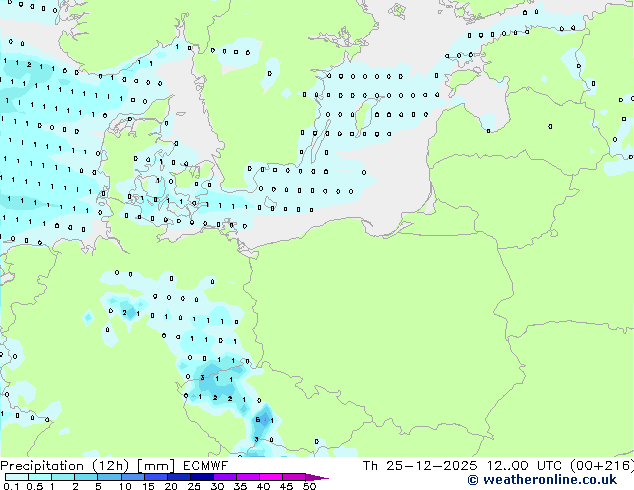Select the legend value '25'

click(194, 486)
